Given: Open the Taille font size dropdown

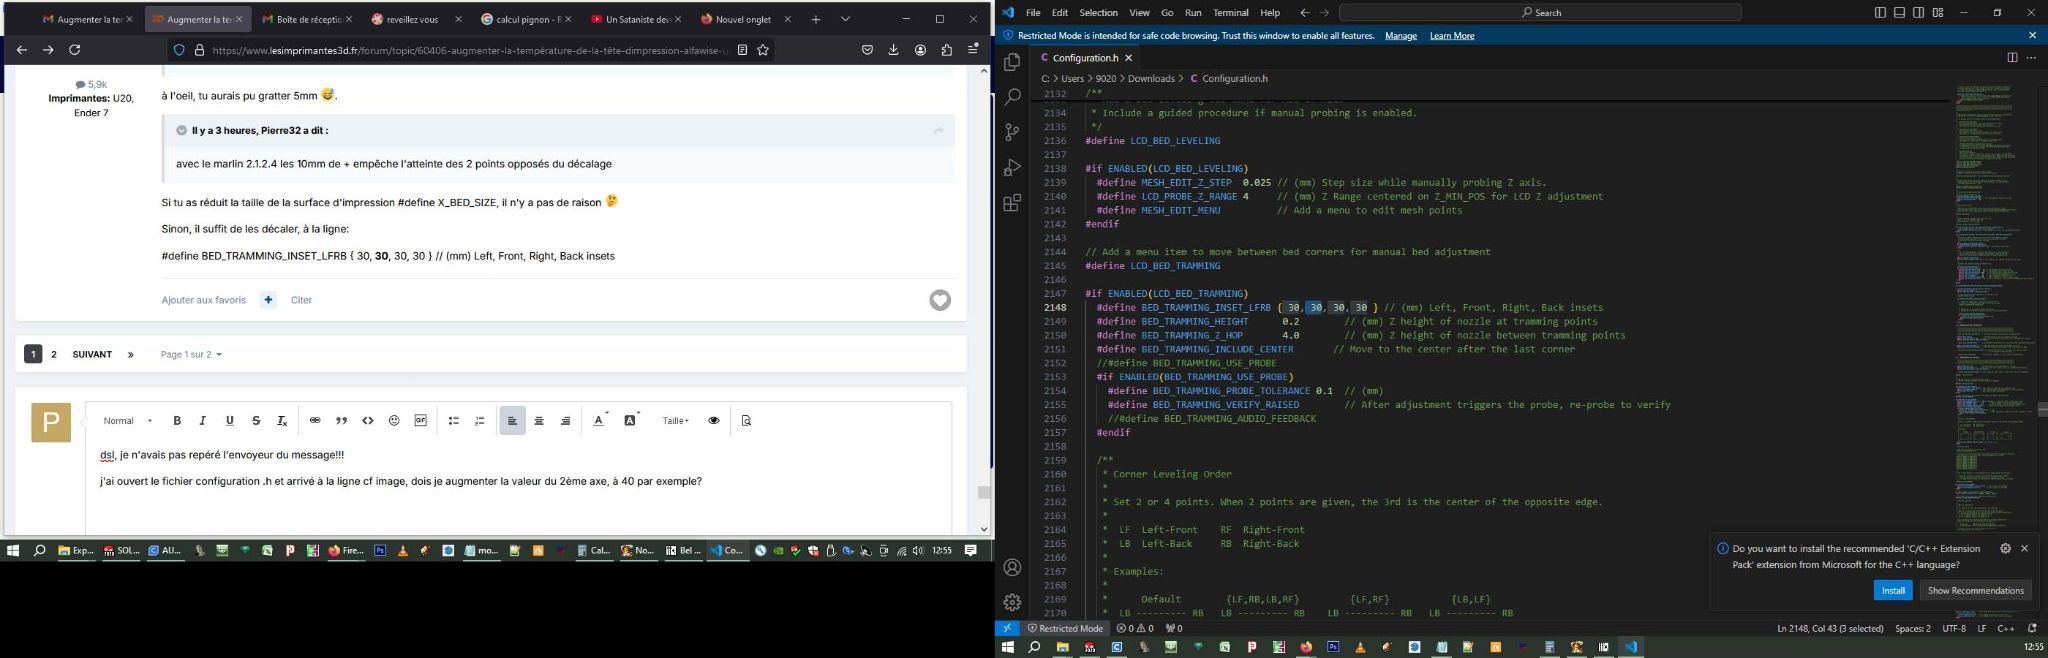Looking at the screenshot, I should click(675, 421).
